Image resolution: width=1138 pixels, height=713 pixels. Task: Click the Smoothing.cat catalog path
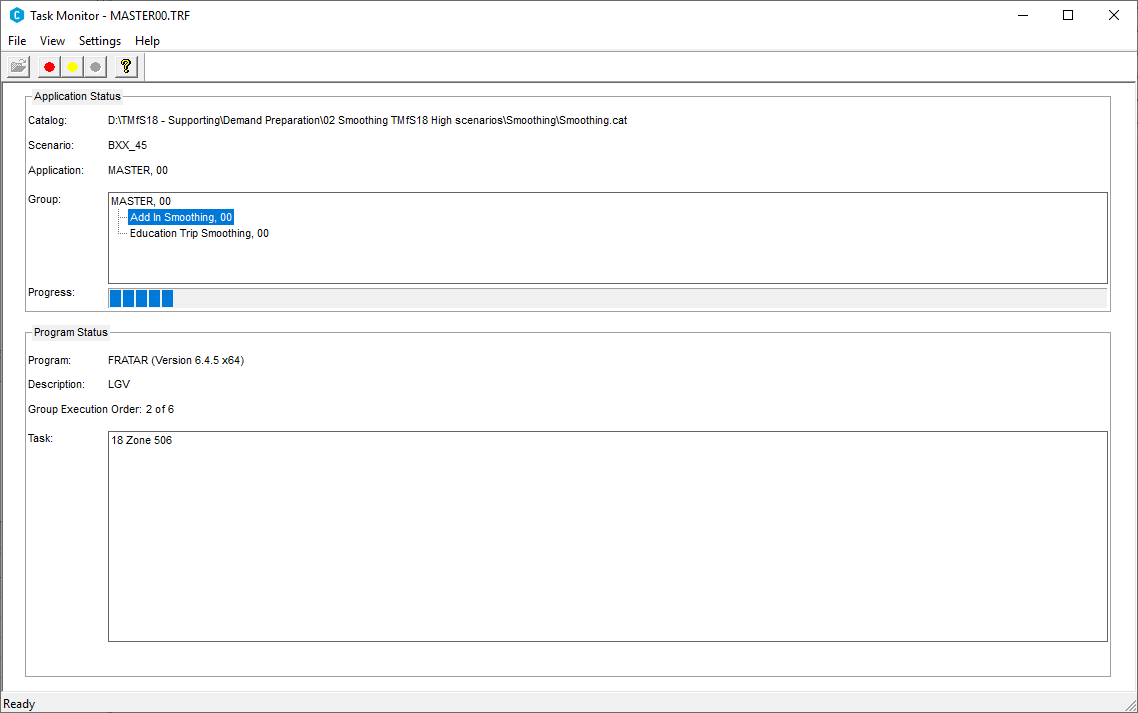(367, 121)
